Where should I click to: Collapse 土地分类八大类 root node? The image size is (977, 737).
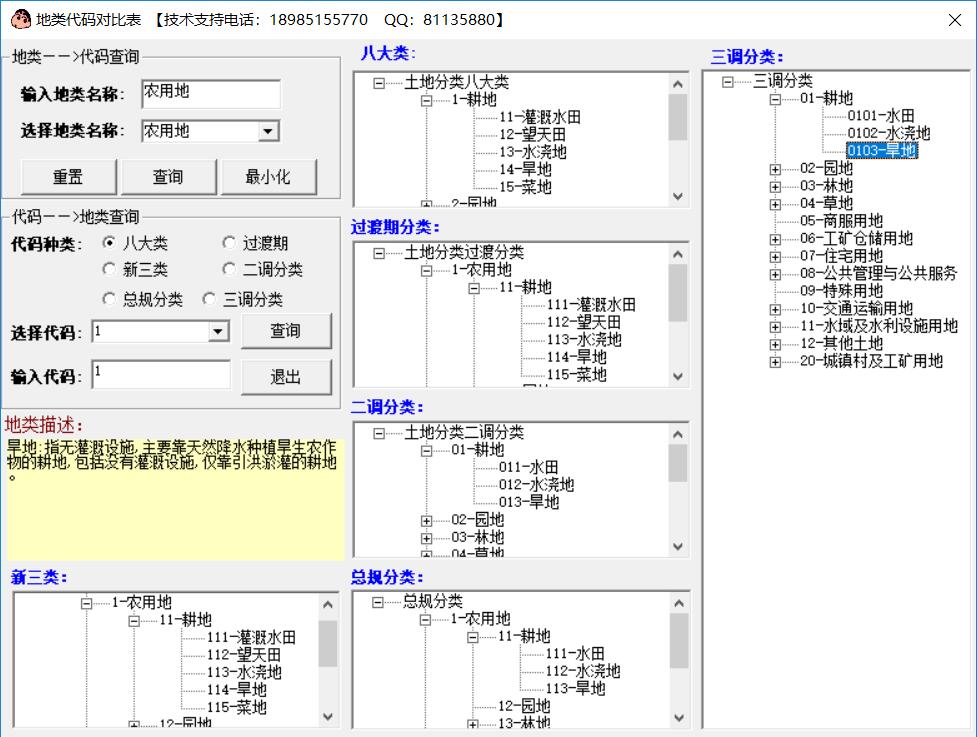tap(379, 83)
